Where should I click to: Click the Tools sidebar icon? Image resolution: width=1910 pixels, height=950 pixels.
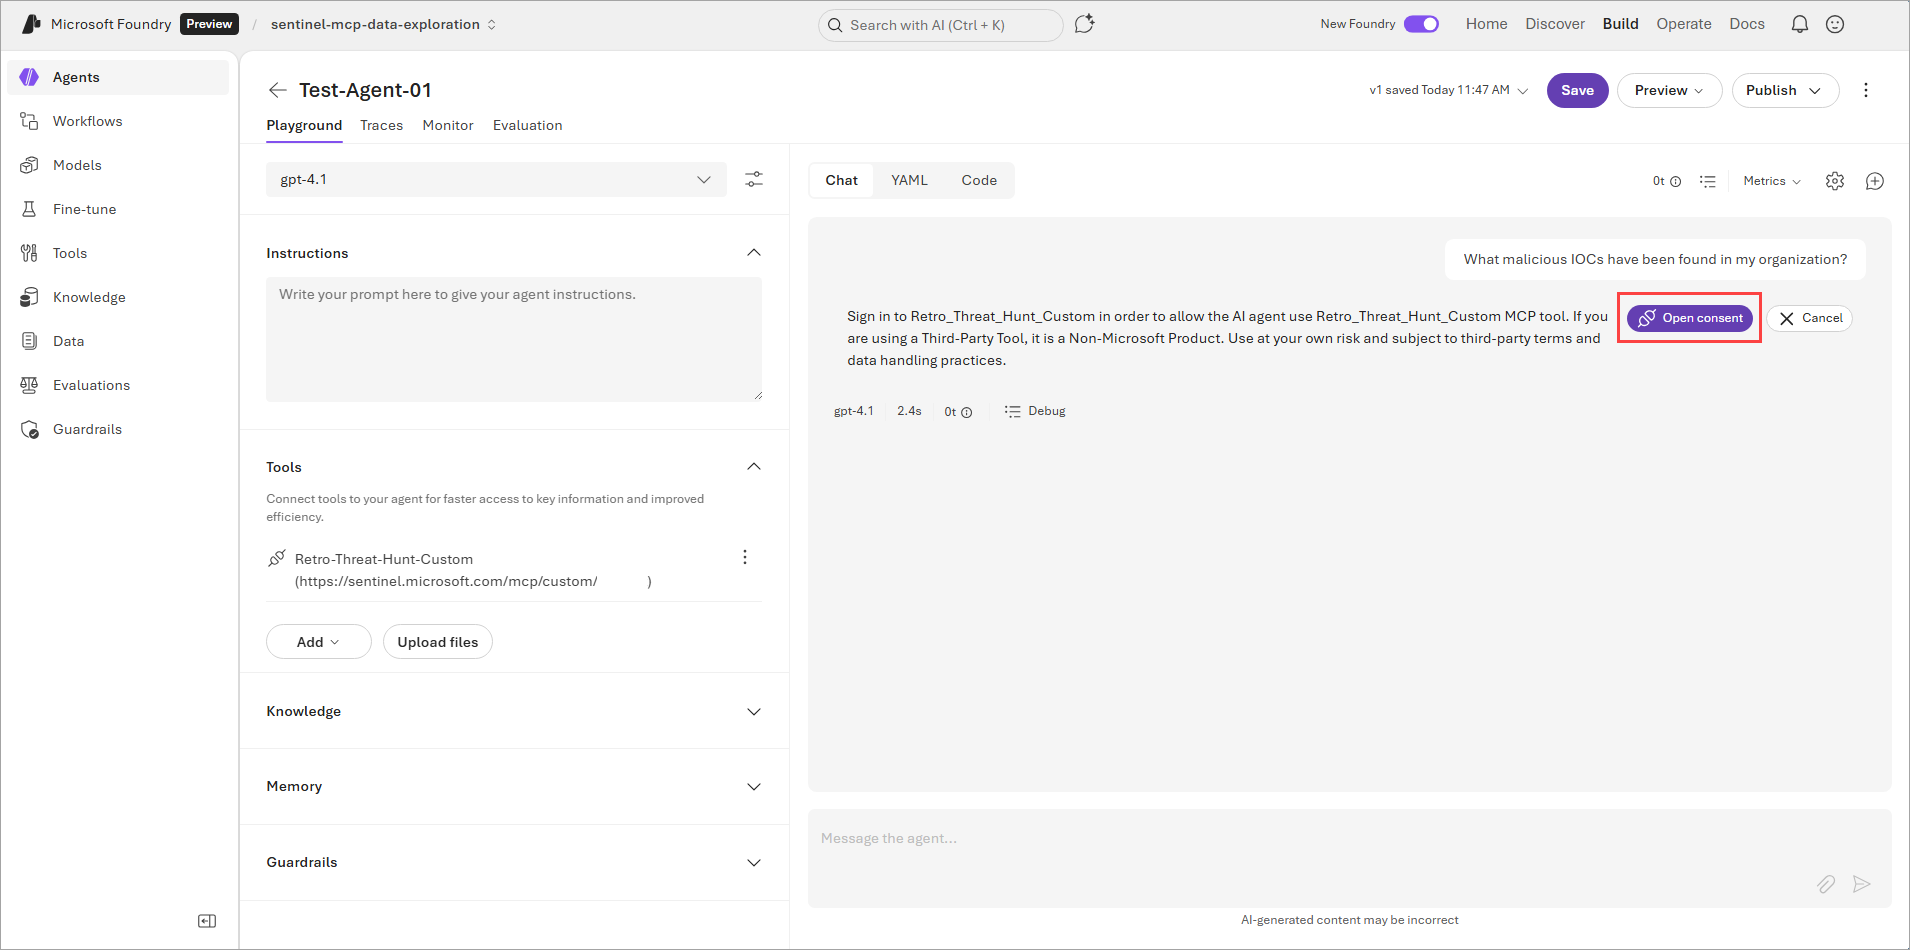click(x=29, y=253)
